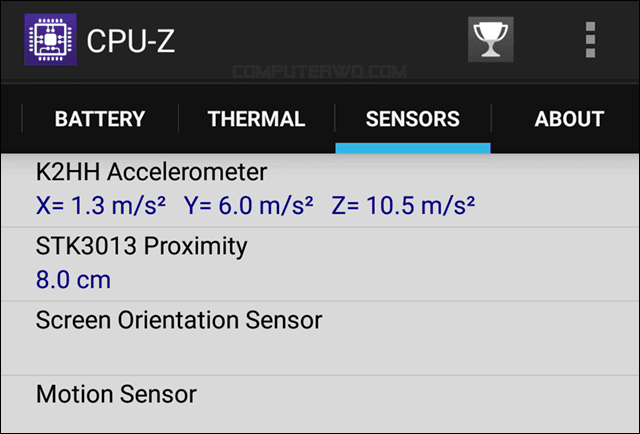Select the Screen Orientation Sensor row

pos(320,338)
